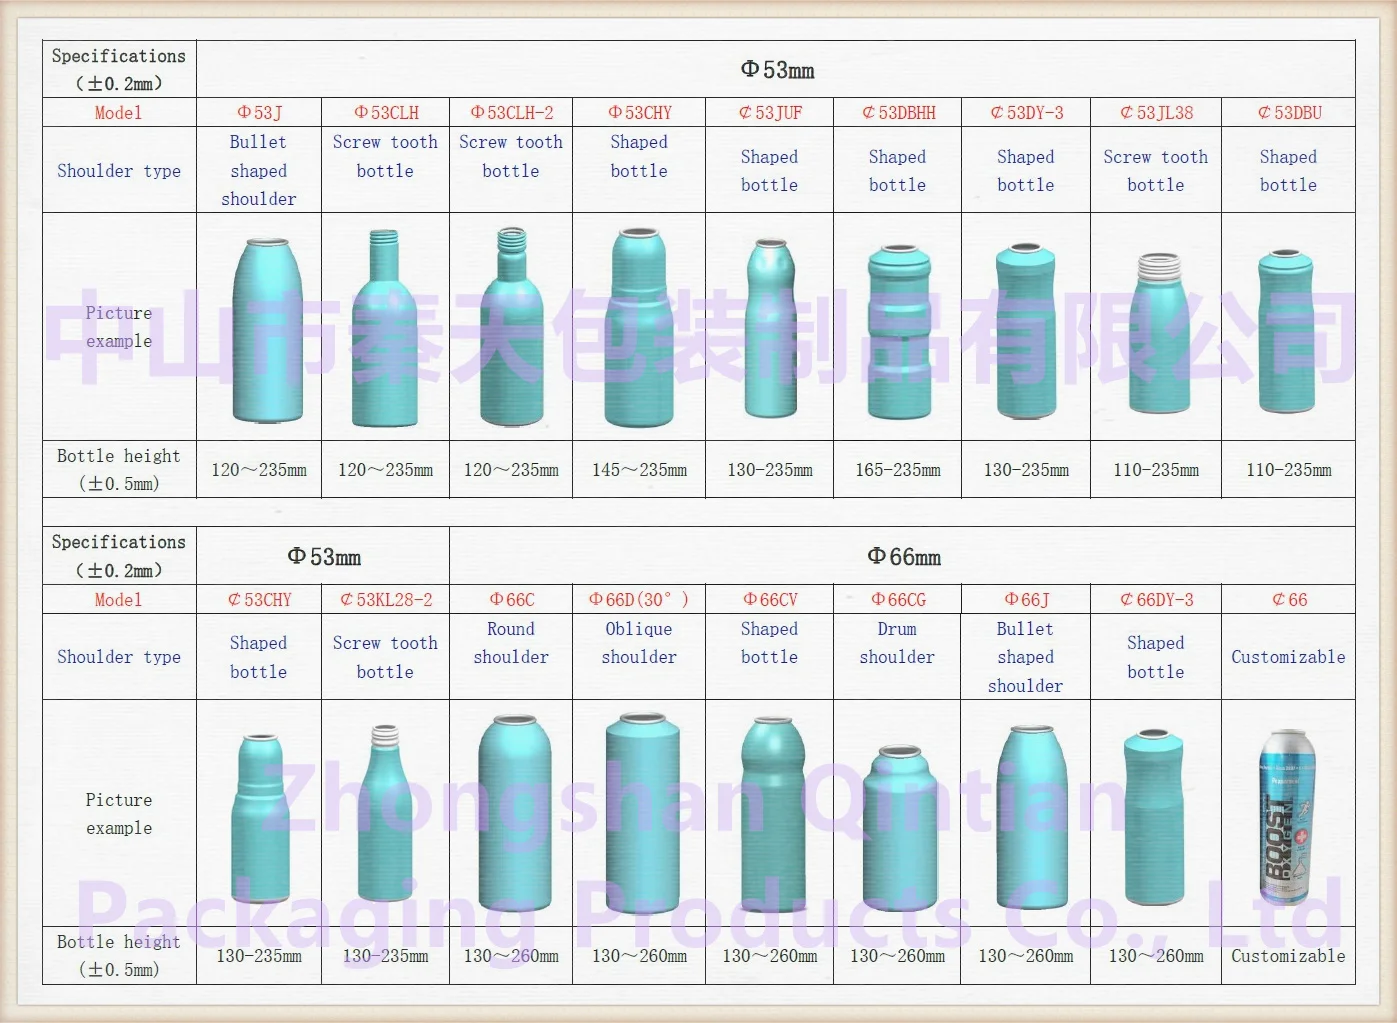Select the model cell Φ66CV

click(x=770, y=600)
